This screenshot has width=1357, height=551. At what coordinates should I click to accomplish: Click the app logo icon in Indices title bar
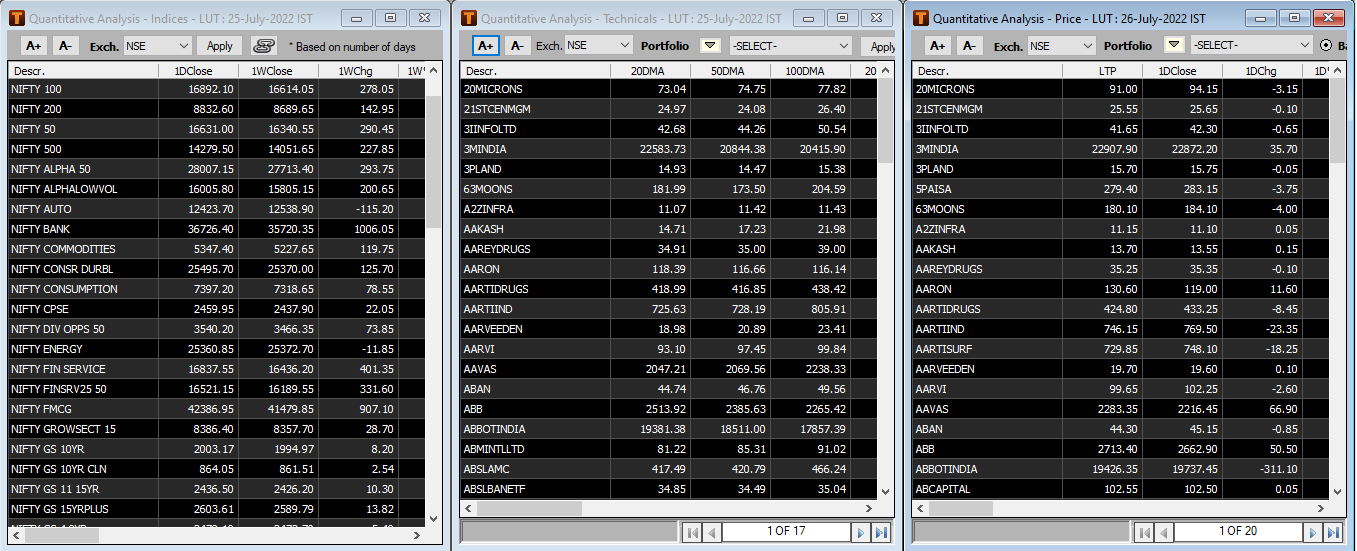click(18, 18)
